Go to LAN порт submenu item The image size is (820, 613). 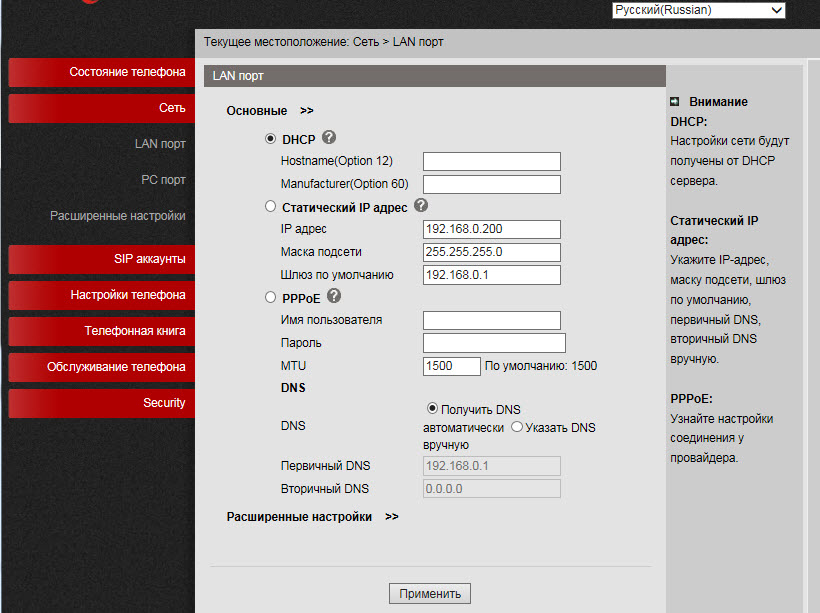pos(160,144)
